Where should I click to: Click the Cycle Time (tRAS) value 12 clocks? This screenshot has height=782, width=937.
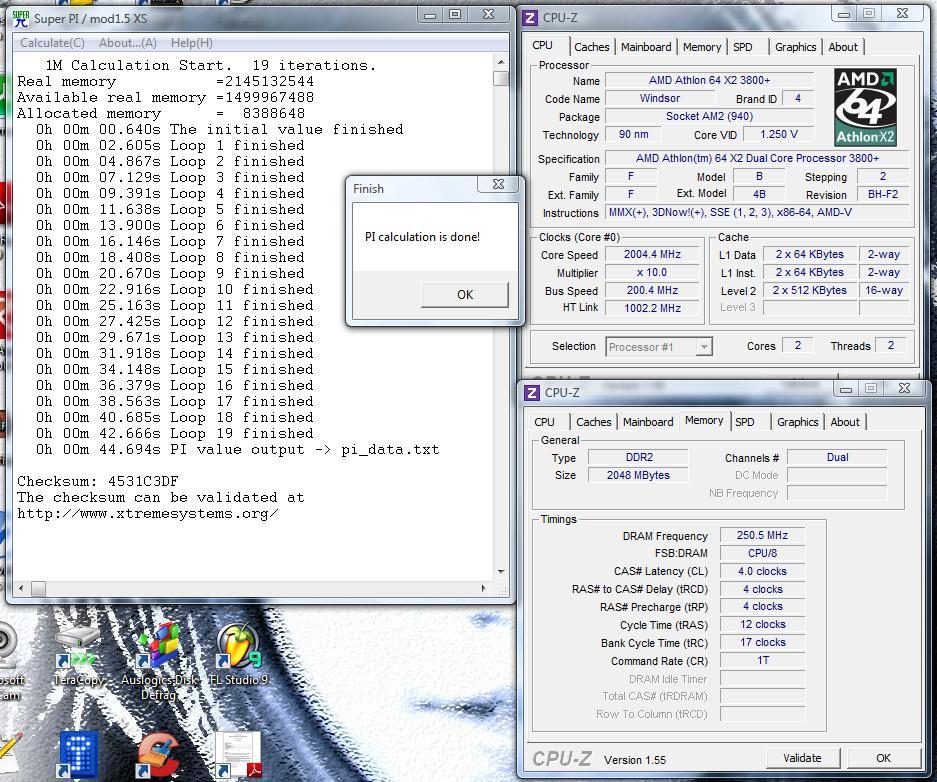tap(762, 625)
